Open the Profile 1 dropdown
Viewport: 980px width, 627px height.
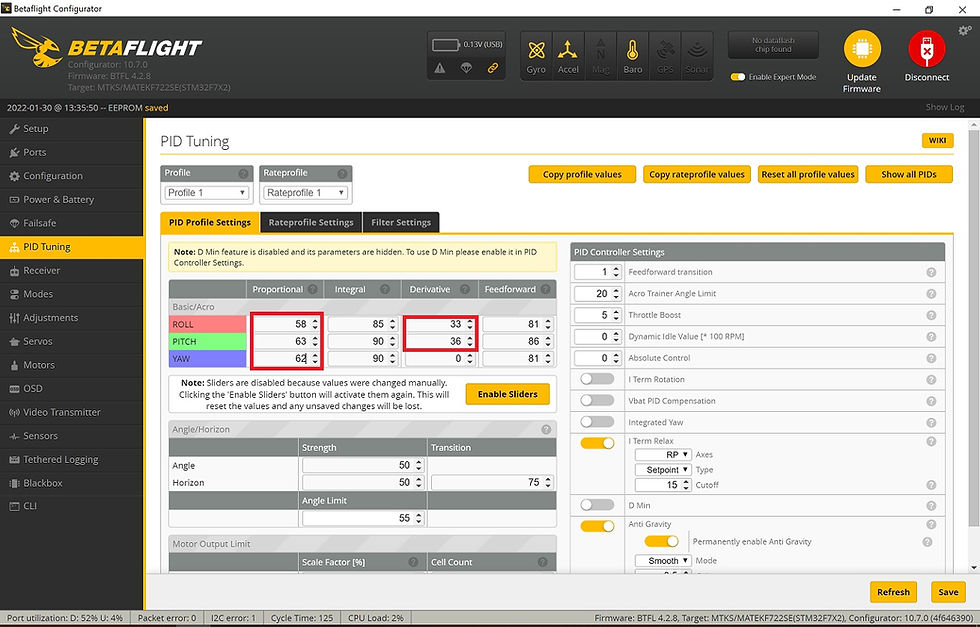[x=207, y=193]
